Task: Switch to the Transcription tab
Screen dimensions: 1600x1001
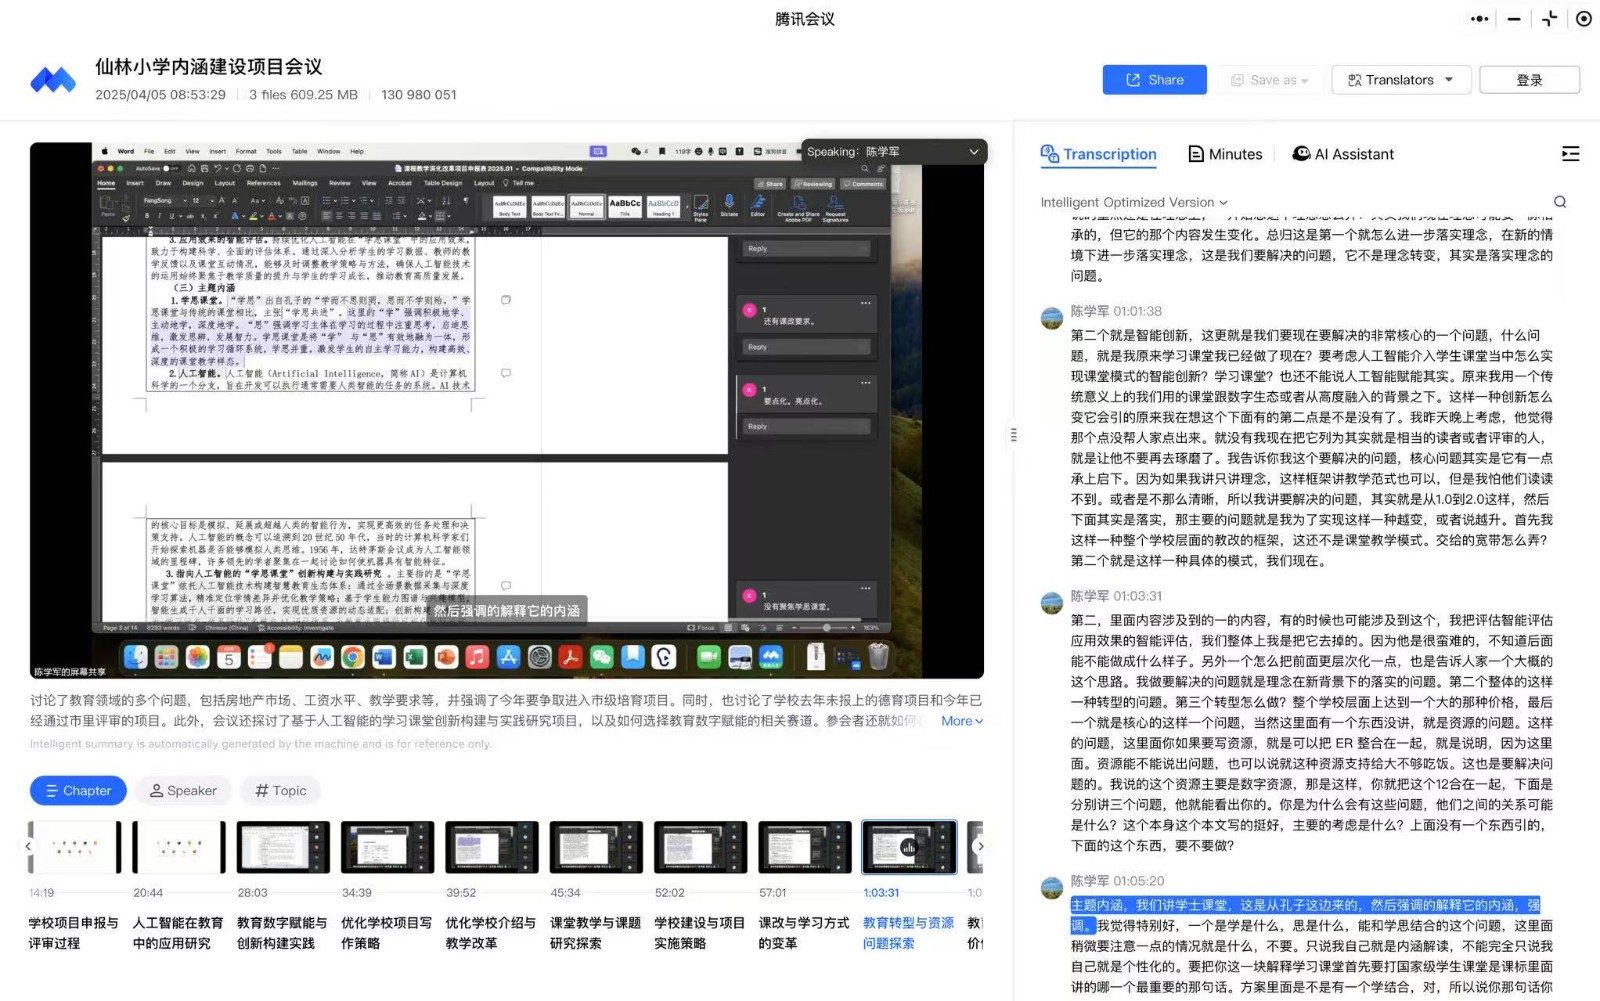Action: pos(1098,154)
